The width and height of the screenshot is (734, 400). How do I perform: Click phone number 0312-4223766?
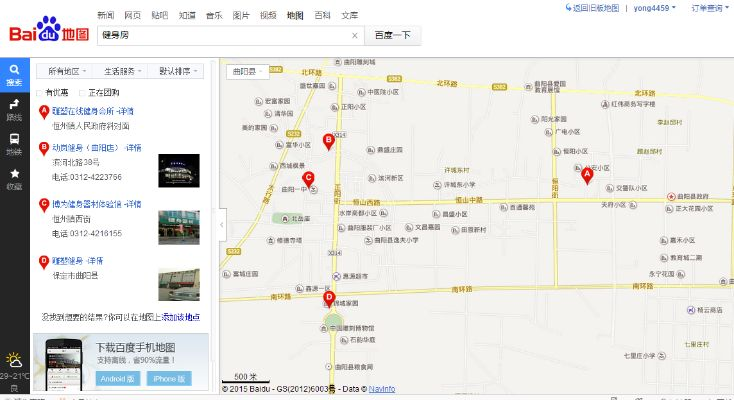[96, 178]
